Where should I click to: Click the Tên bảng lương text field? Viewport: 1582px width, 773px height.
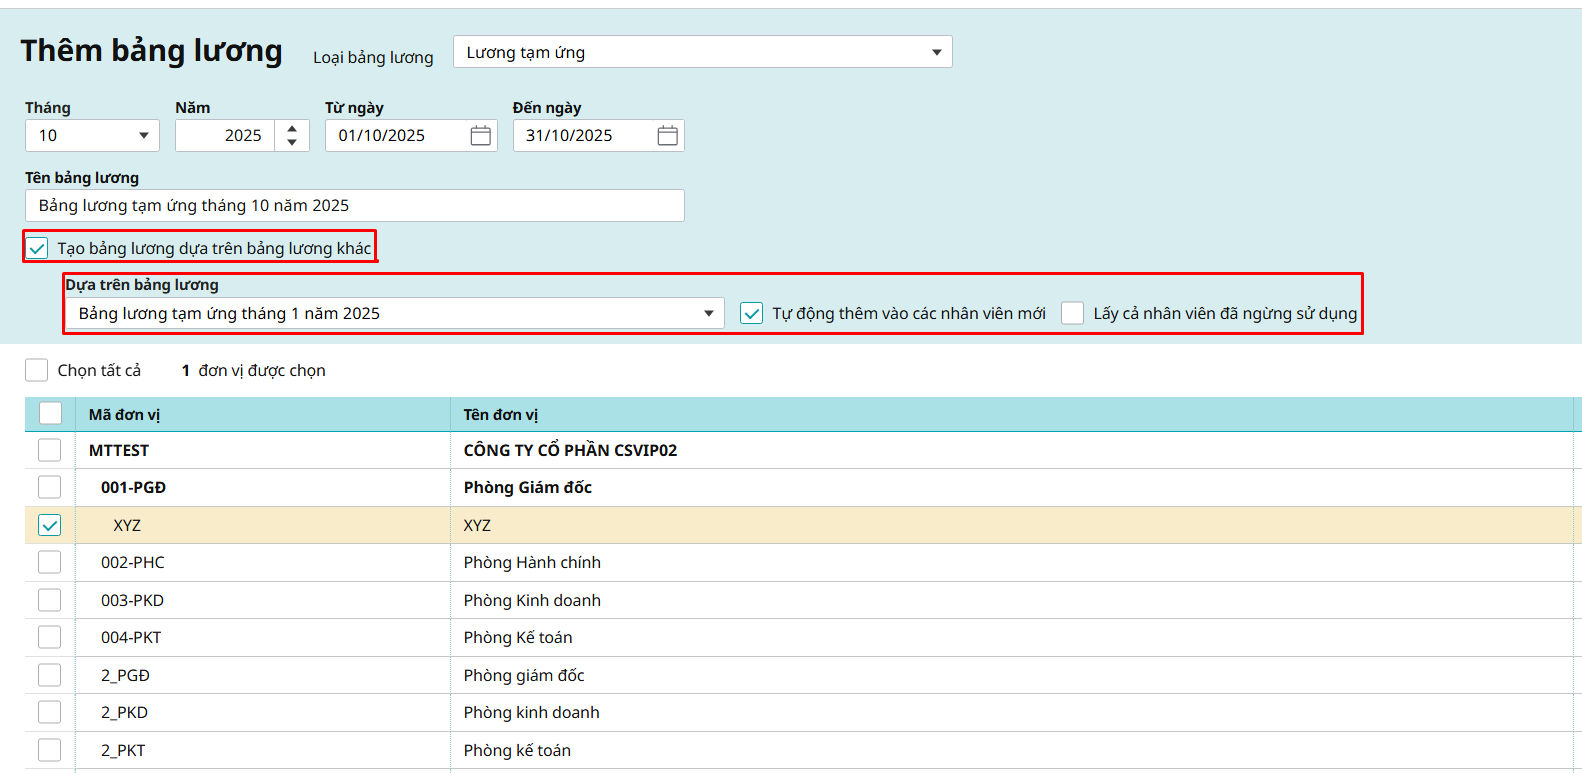[354, 206]
